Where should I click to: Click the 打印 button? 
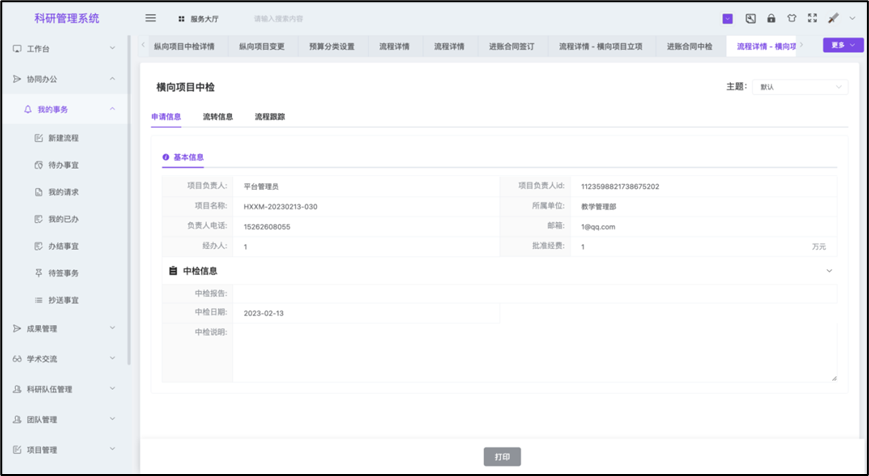(502, 457)
